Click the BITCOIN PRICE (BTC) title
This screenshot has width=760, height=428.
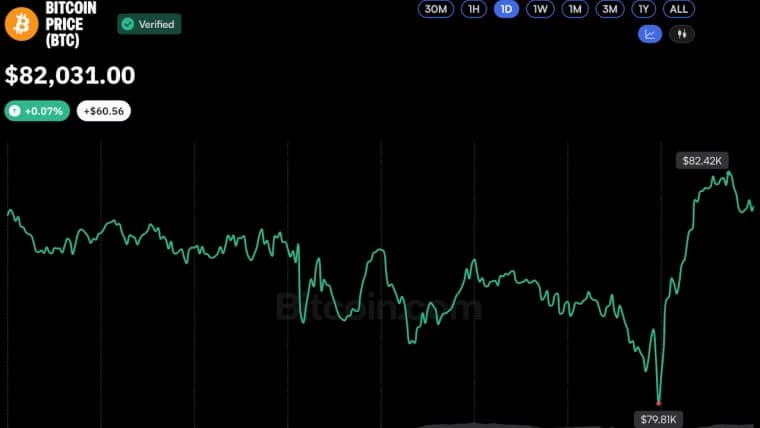[x=71, y=24]
